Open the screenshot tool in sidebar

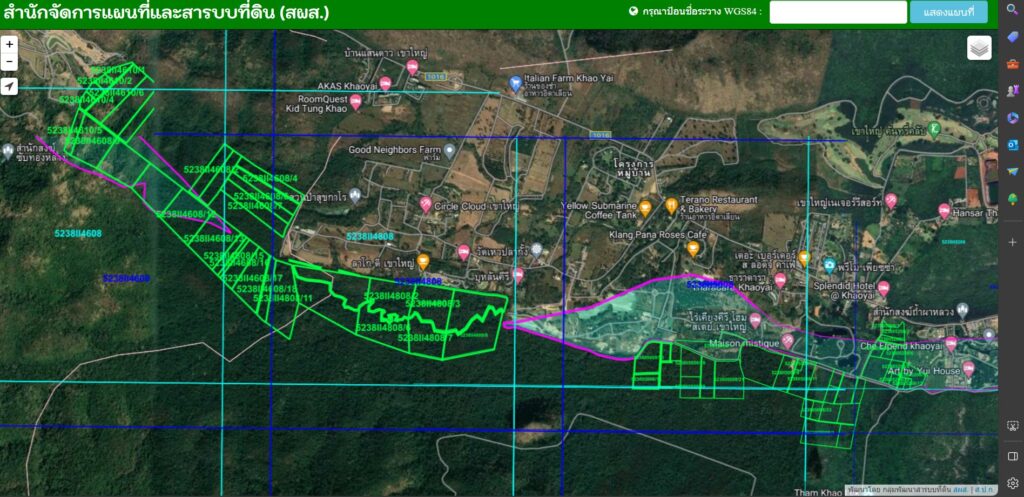click(1012, 426)
